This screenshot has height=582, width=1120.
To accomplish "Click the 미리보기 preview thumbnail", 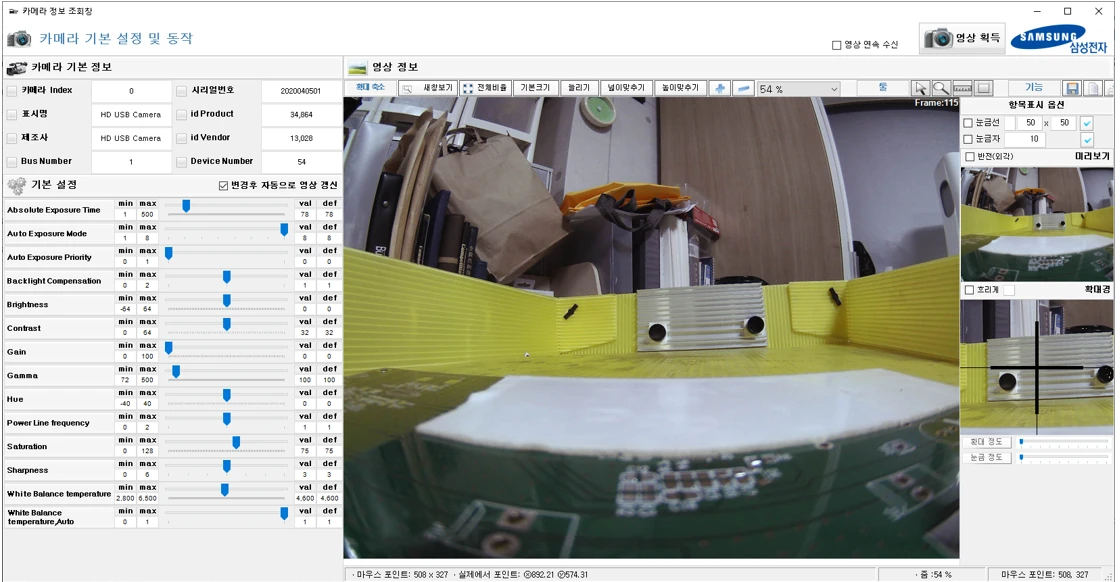I will tap(1037, 224).
